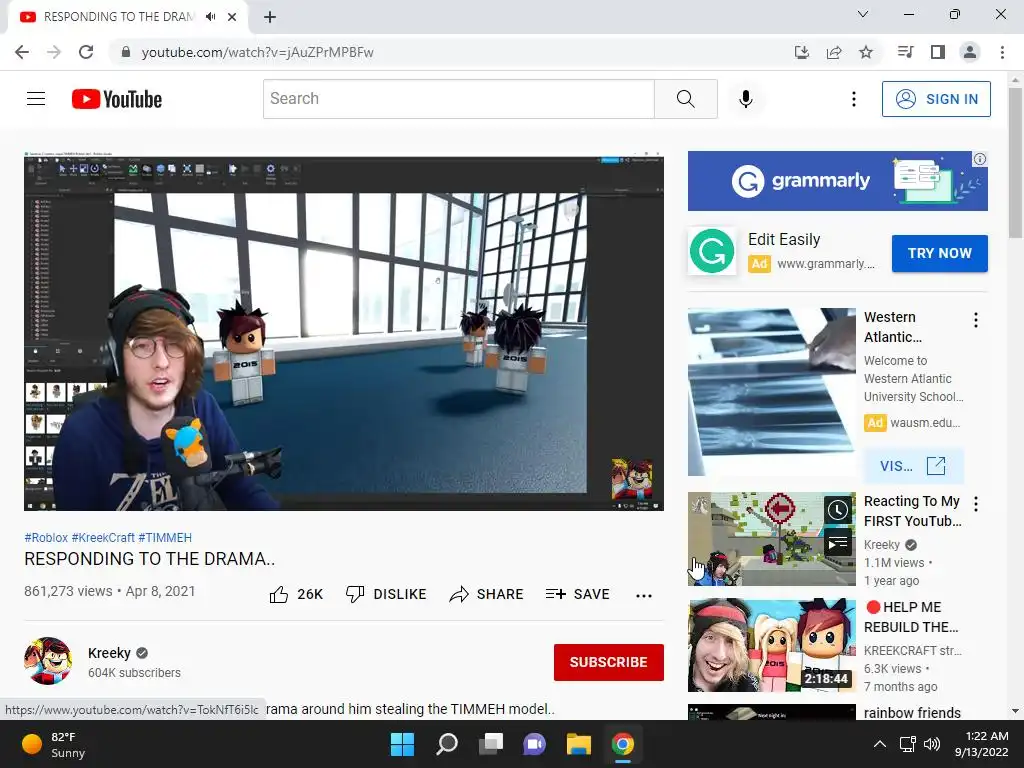Open options menu for 'Reacting To My FIRST' video

976,504
